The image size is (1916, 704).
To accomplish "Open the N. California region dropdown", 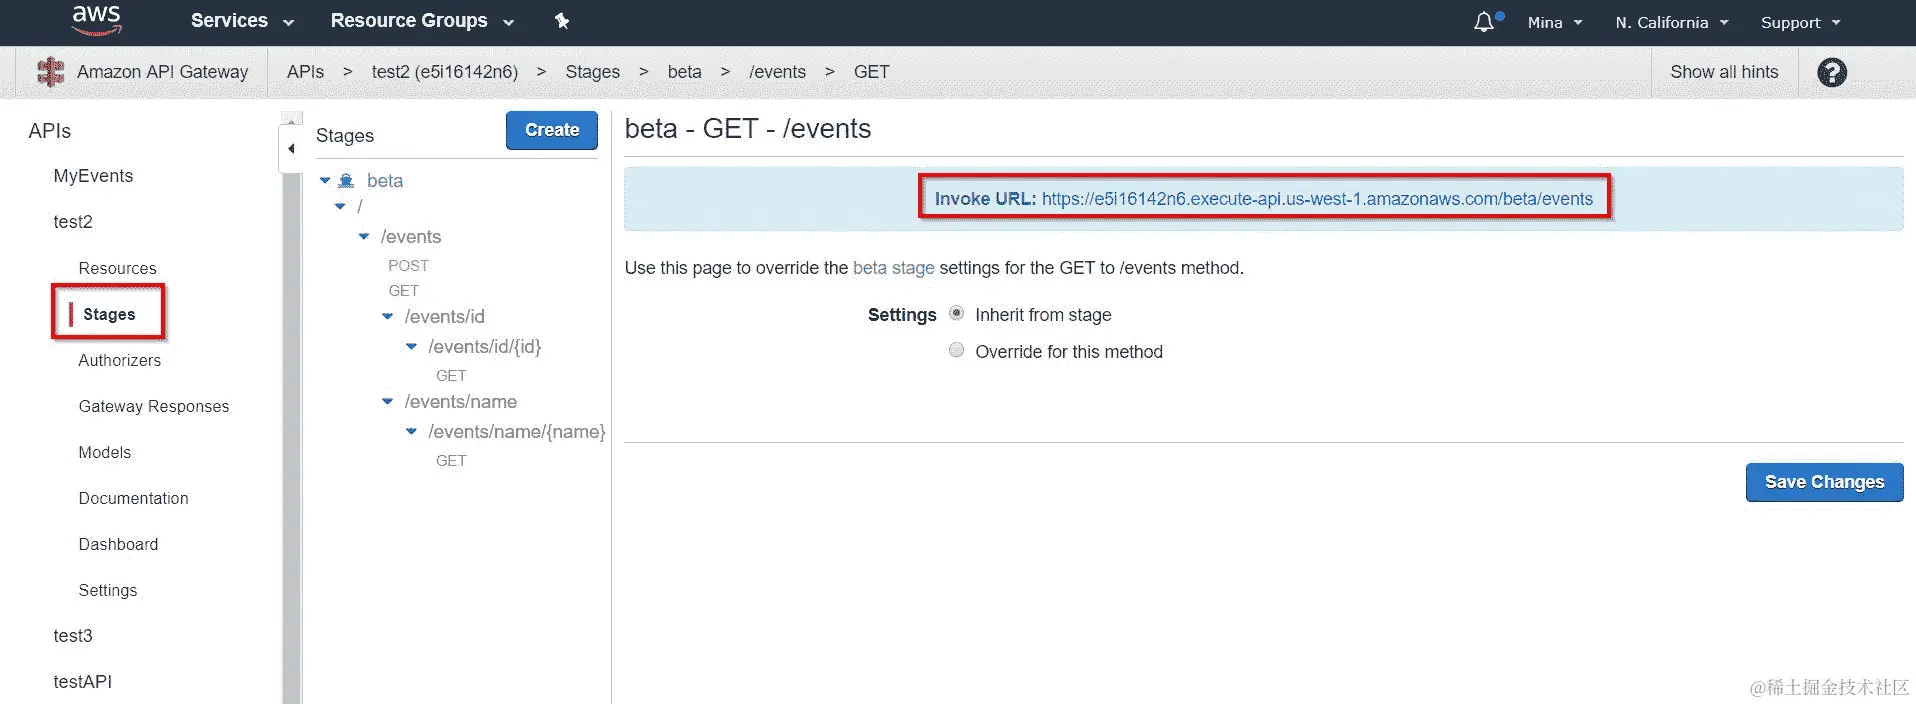I will (x=1671, y=22).
